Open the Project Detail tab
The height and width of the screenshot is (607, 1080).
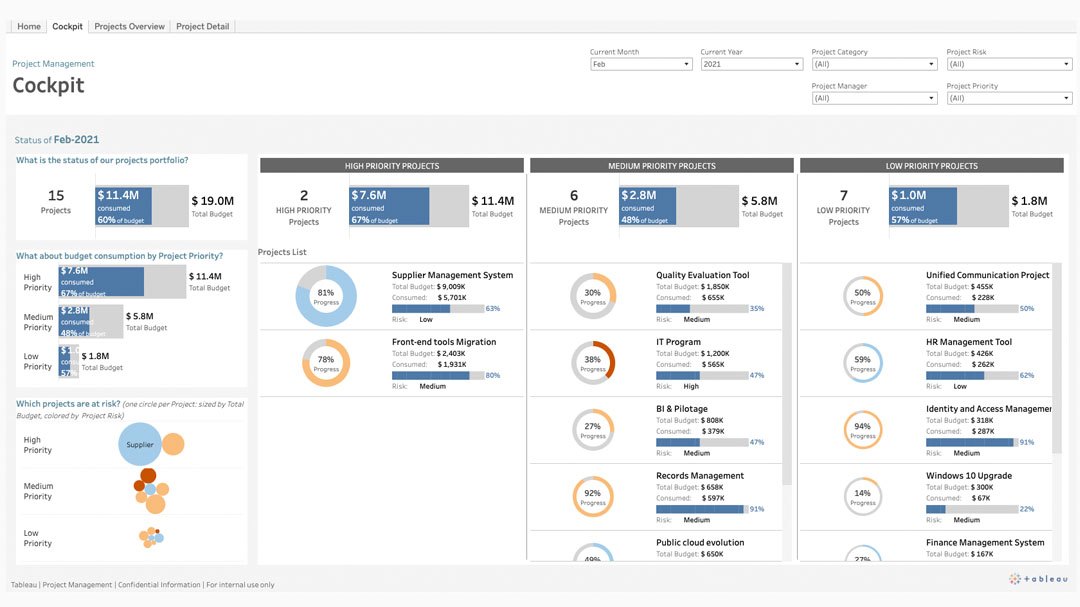click(202, 26)
